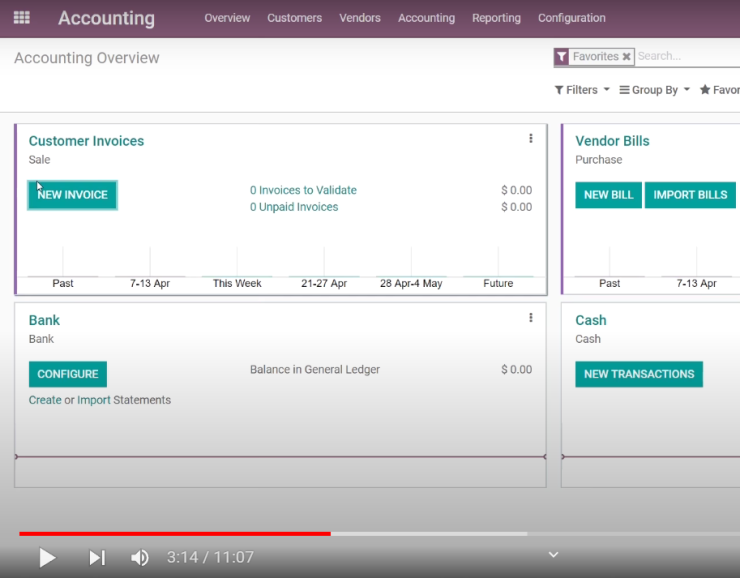Open the 0 Unpaid Invoices link
Viewport: 740px width, 578px height.
[x=294, y=207]
